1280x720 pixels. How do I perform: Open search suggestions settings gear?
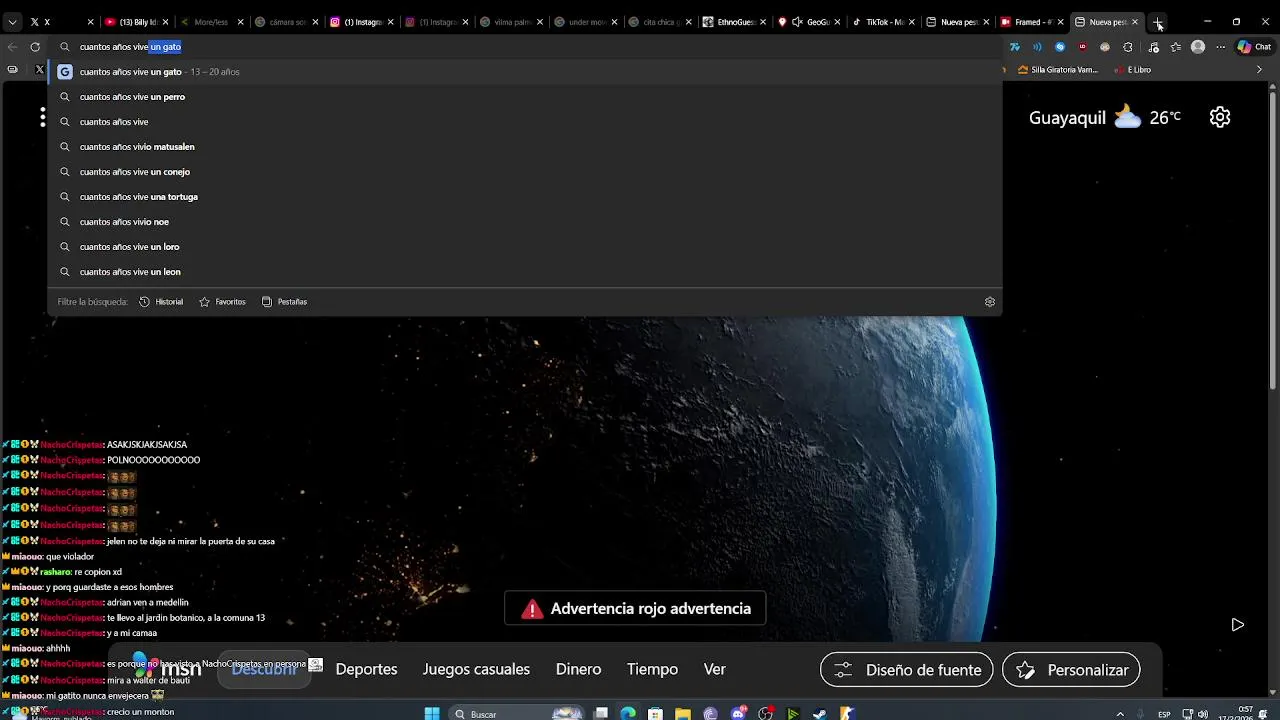pos(990,302)
